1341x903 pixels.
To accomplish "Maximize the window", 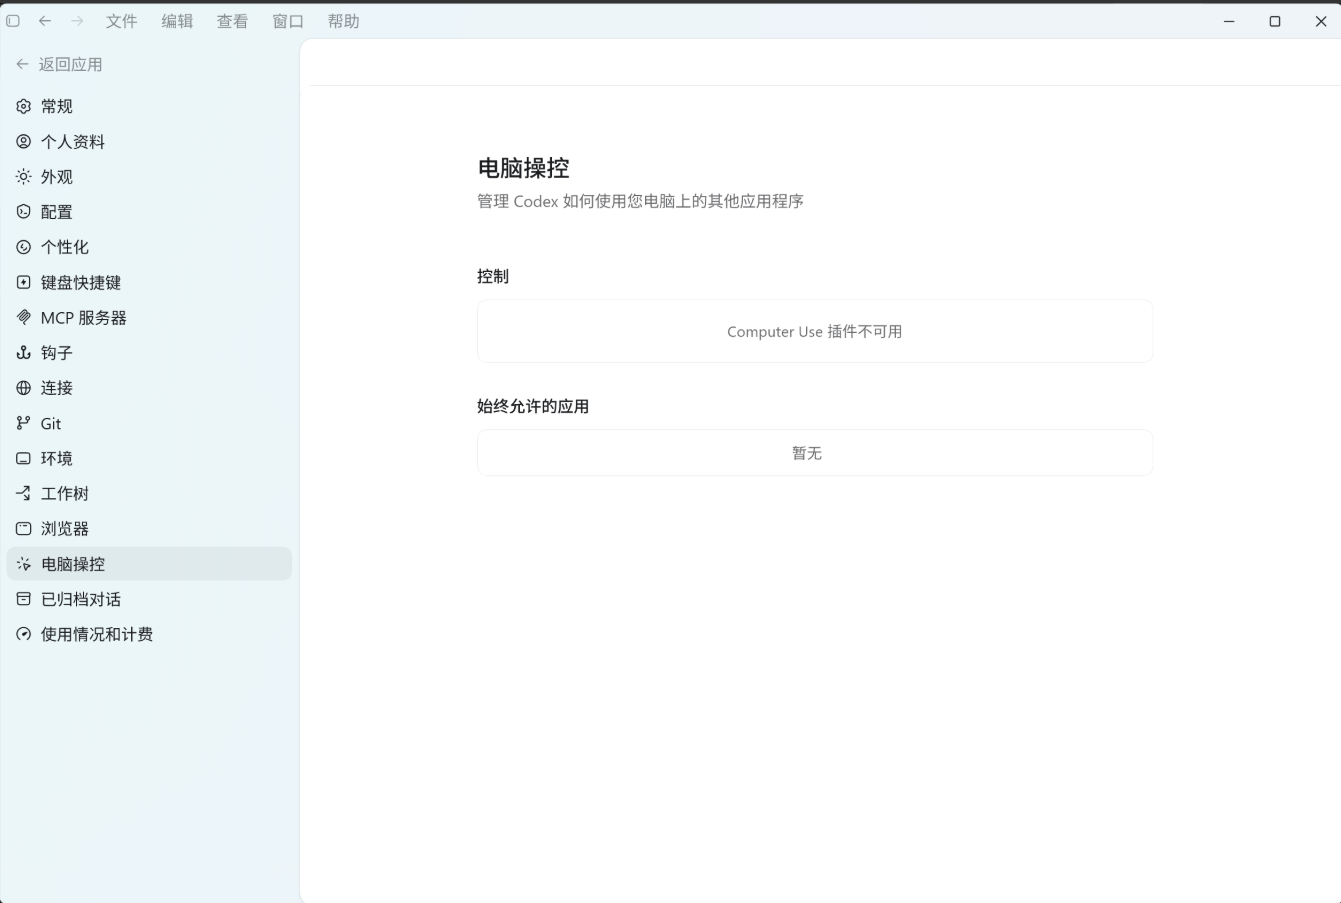I will (1275, 21).
